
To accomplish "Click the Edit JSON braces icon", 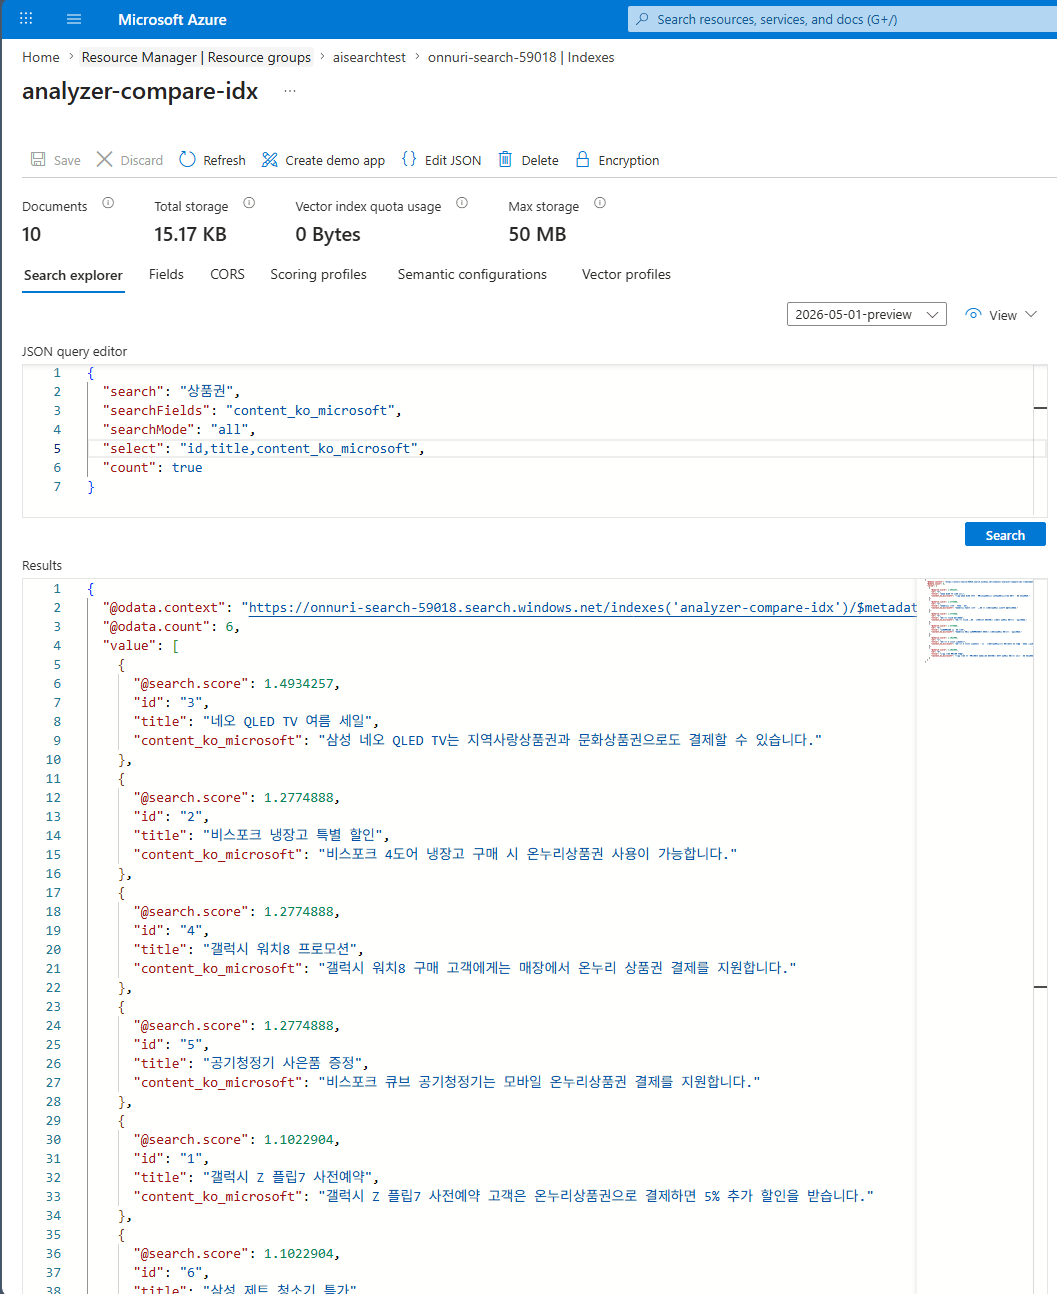I will 409,159.
